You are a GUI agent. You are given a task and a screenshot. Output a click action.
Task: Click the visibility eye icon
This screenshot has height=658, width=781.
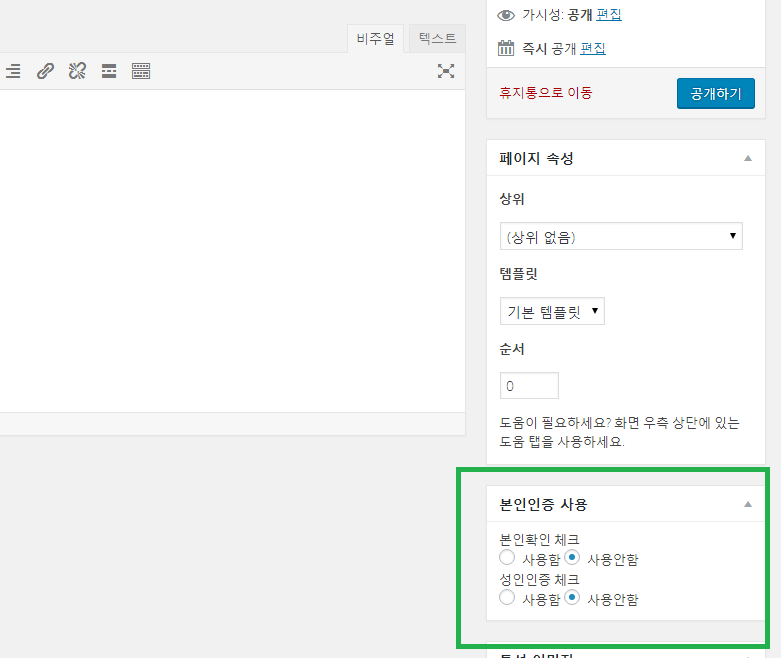click(x=506, y=15)
